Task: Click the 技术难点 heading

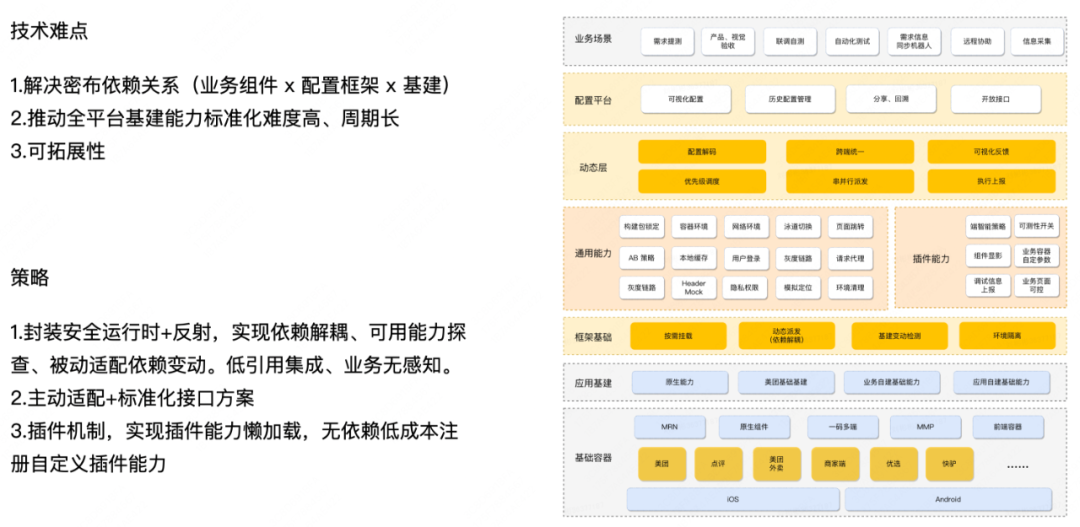Action: 50,32
